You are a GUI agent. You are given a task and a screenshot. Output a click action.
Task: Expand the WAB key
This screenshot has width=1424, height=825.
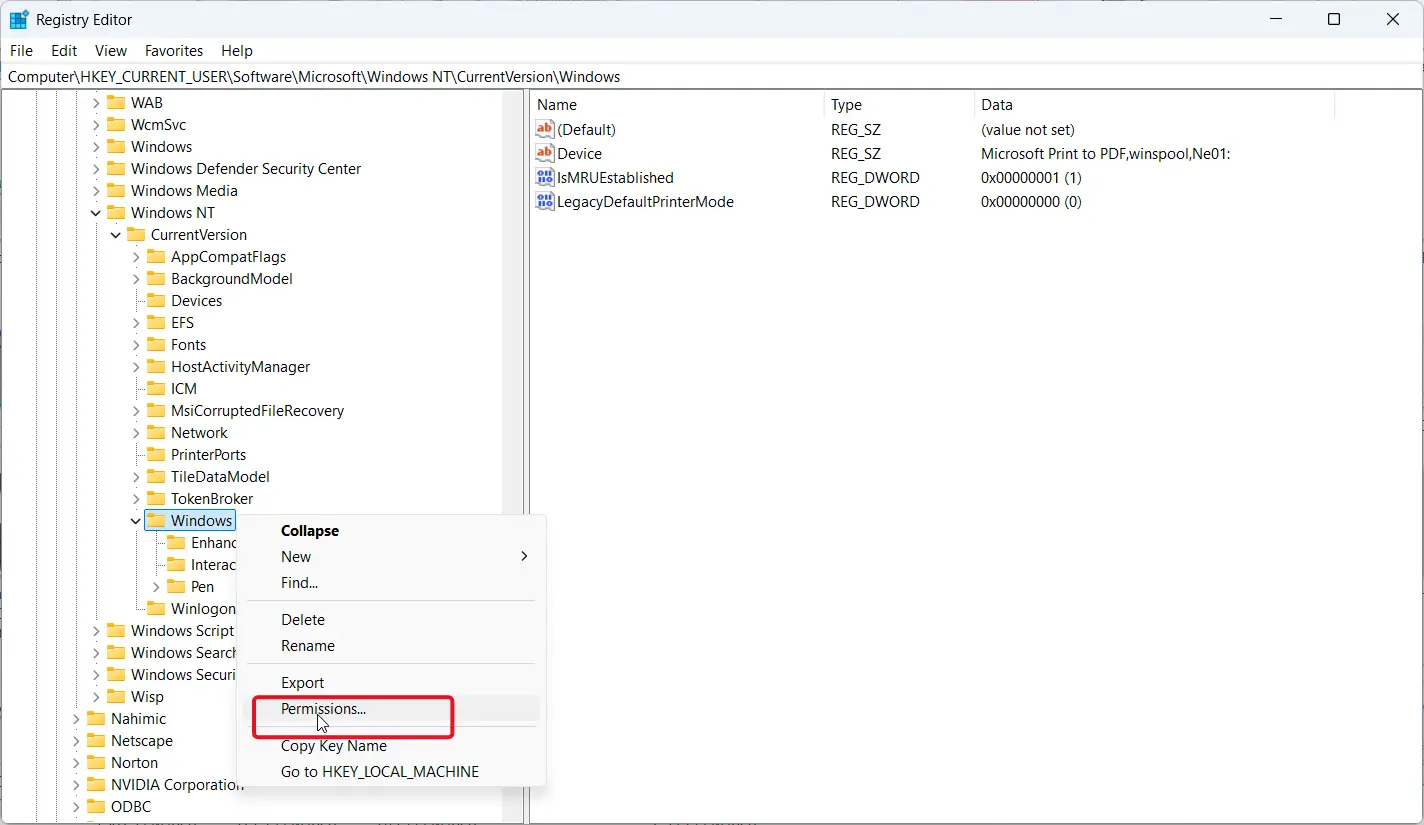tap(96, 102)
